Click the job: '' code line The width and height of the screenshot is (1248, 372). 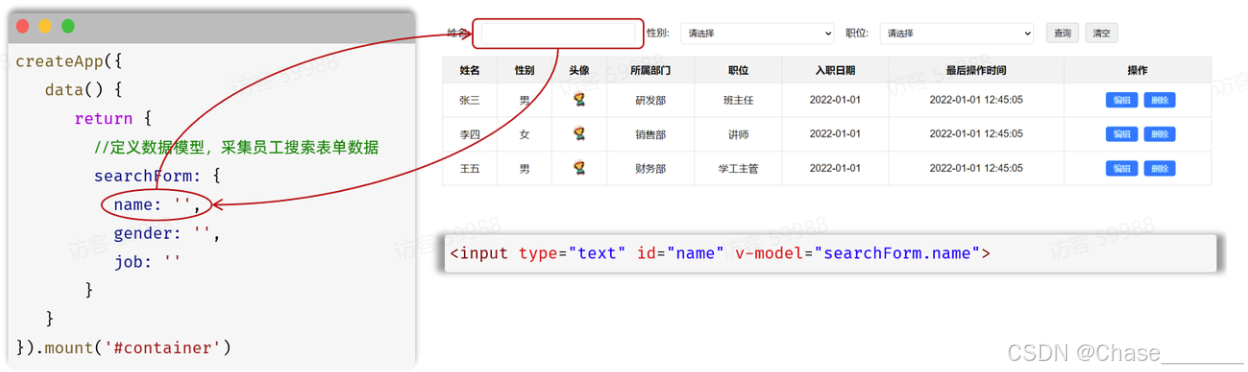147,262
